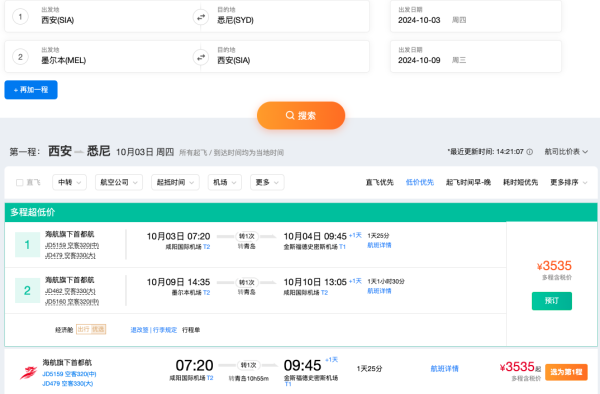
Task: Open the 机场 filter dropdown
Action: (x=225, y=182)
